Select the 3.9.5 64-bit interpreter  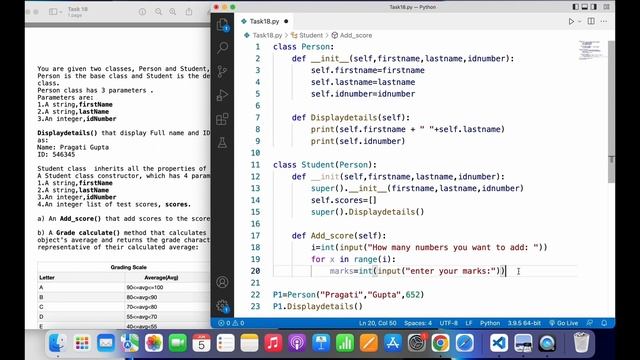[x=524, y=323]
